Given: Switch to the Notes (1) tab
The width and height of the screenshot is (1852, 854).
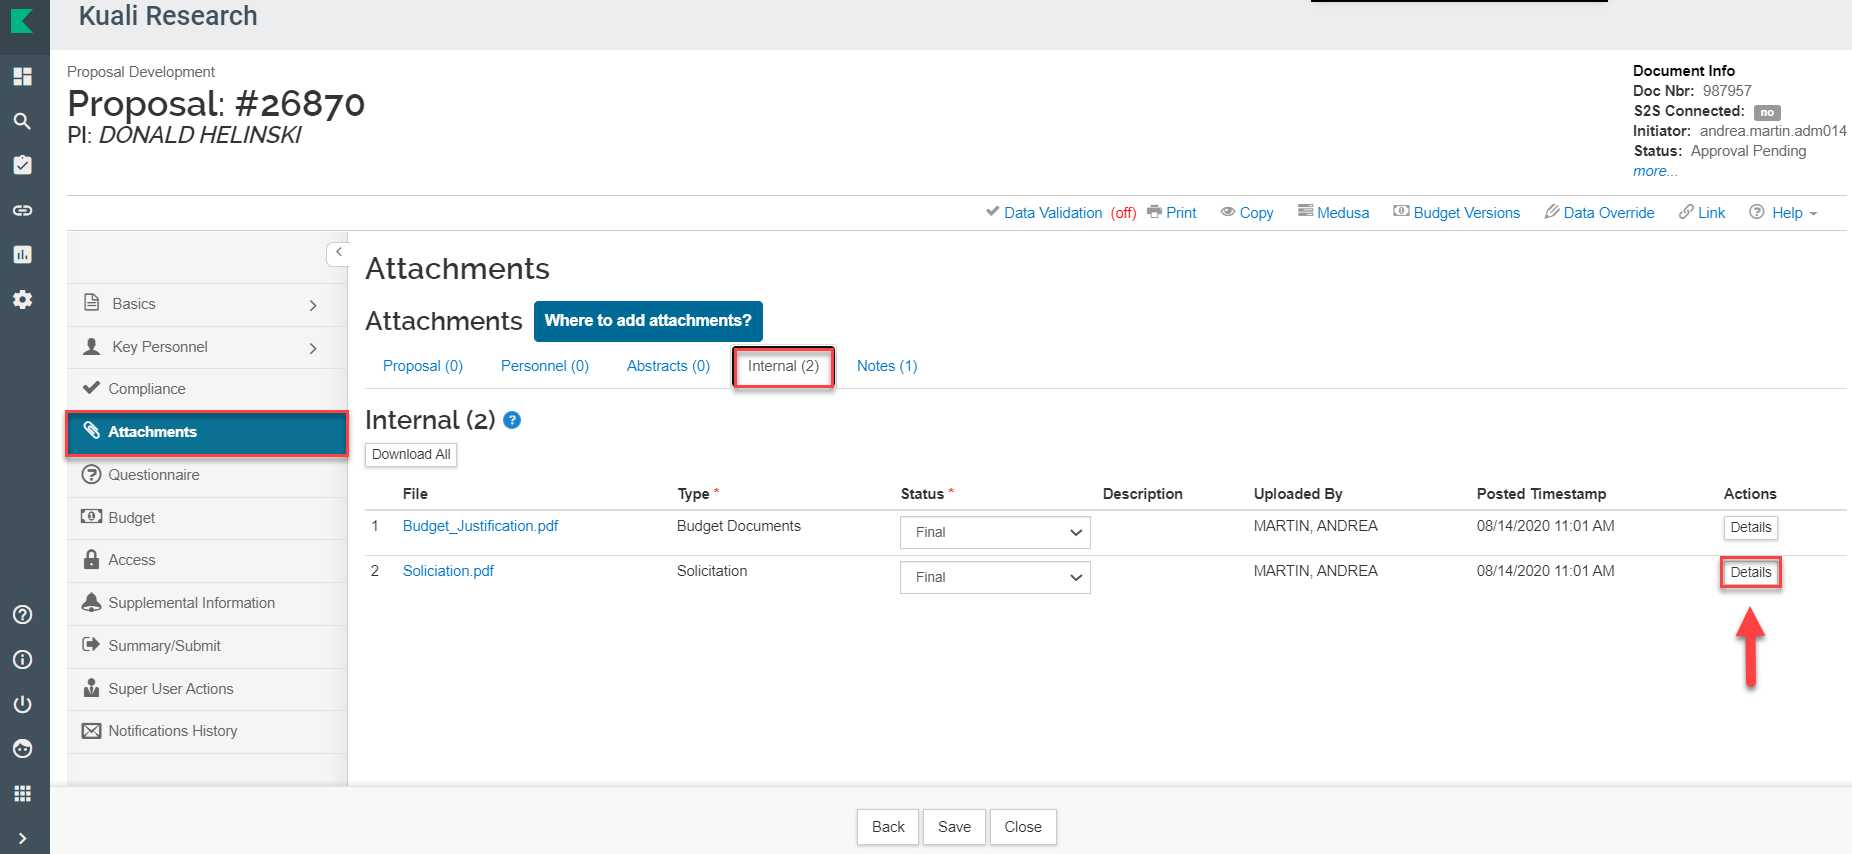Looking at the screenshot, I should tap(887, 366).
